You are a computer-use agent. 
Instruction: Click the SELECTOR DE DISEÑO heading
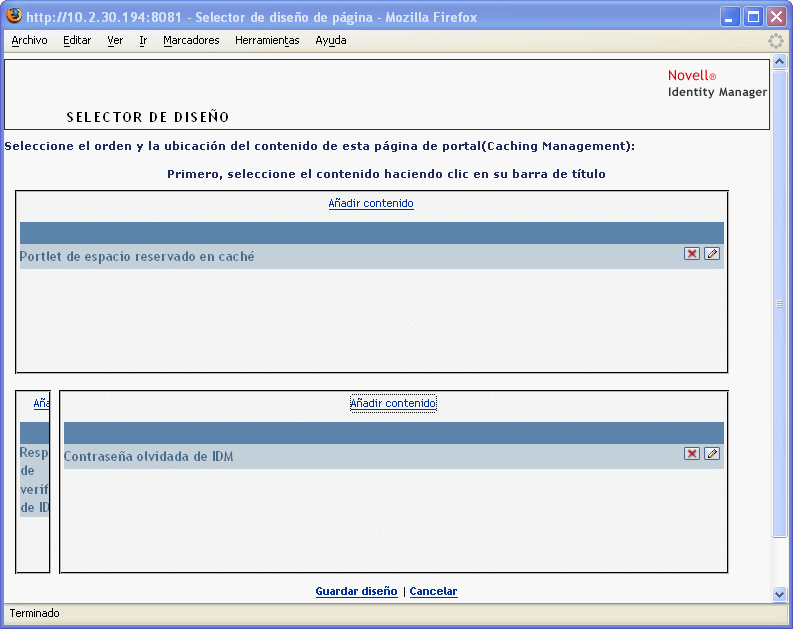click(x=148, y=117)
